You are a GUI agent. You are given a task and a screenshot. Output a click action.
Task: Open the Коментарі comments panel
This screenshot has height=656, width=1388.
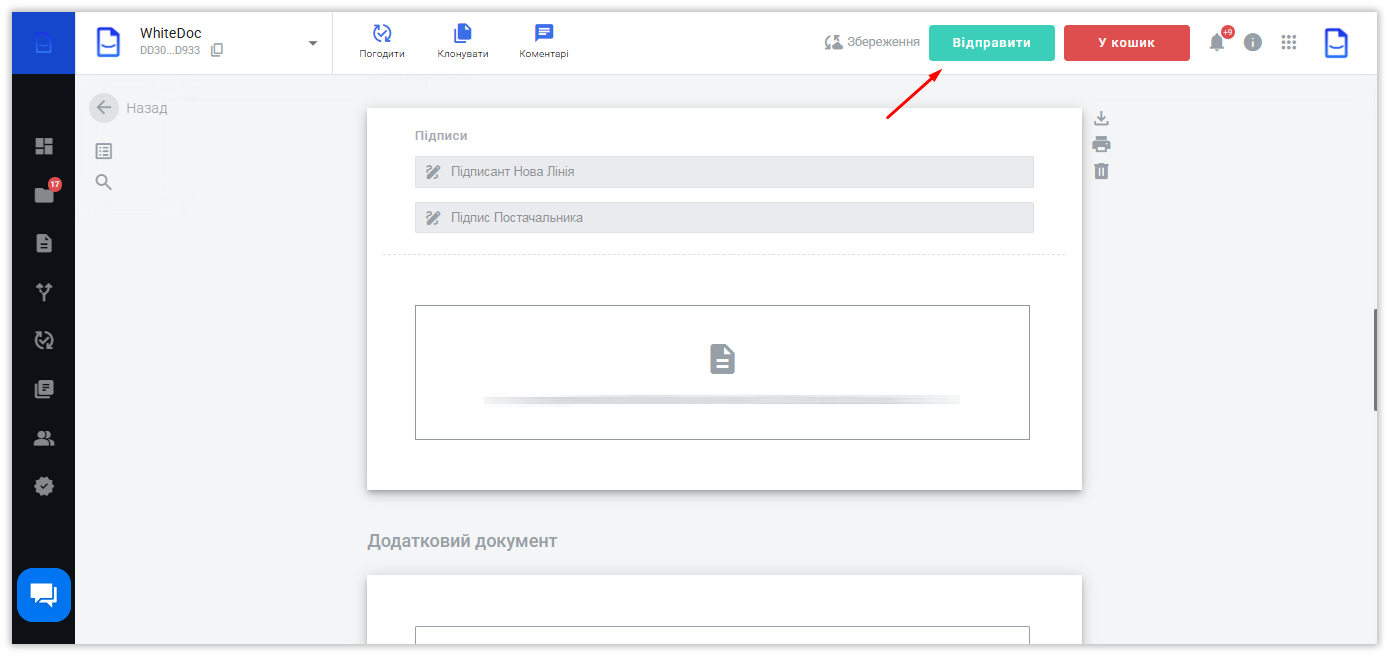(544, 42)
